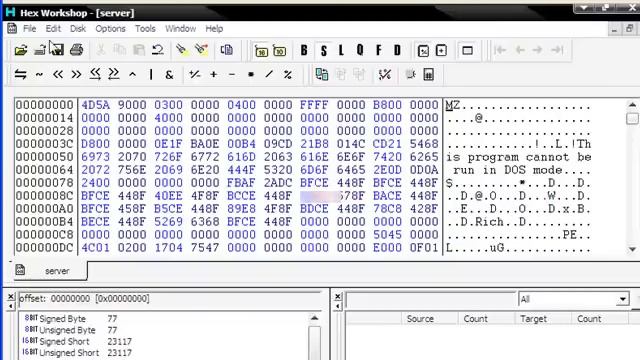
Task: Click the Binary OR pipe icon
Action: pyautogui.click(x=151, y=74)
